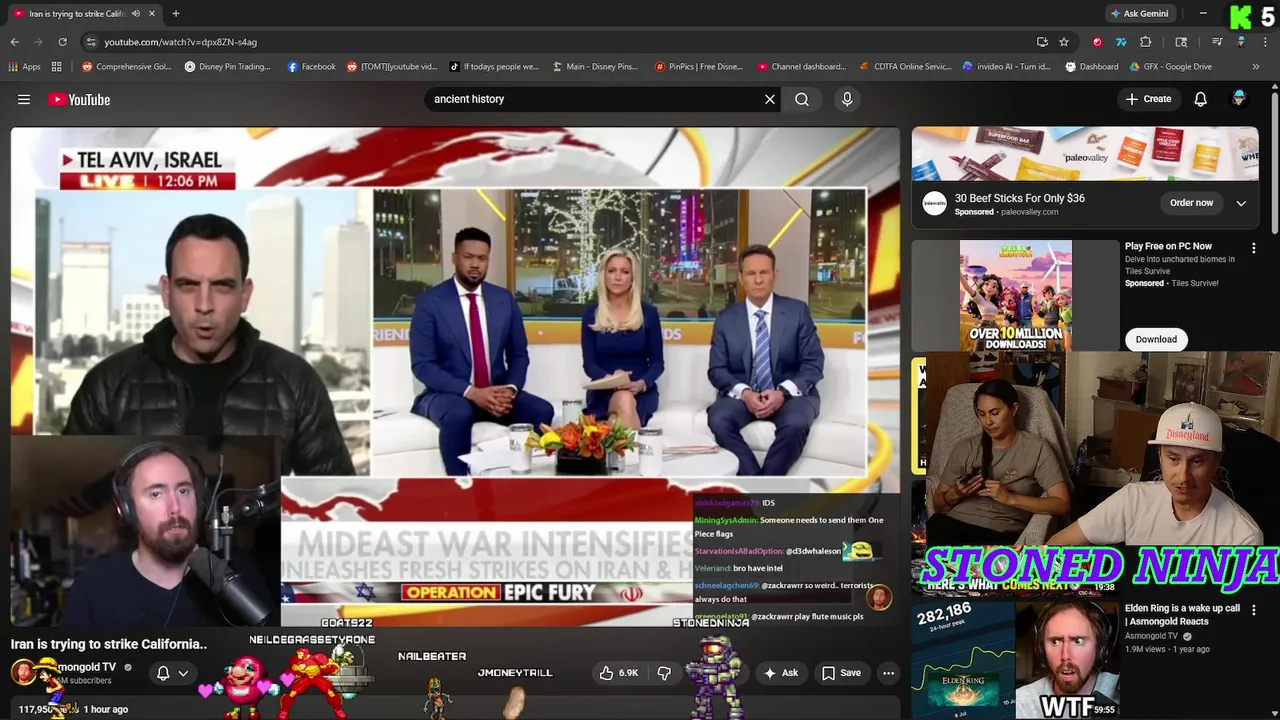Open the GFX - Google Drive bookmark
The width and height of the screenshot is (1280, 720).
1172,67
